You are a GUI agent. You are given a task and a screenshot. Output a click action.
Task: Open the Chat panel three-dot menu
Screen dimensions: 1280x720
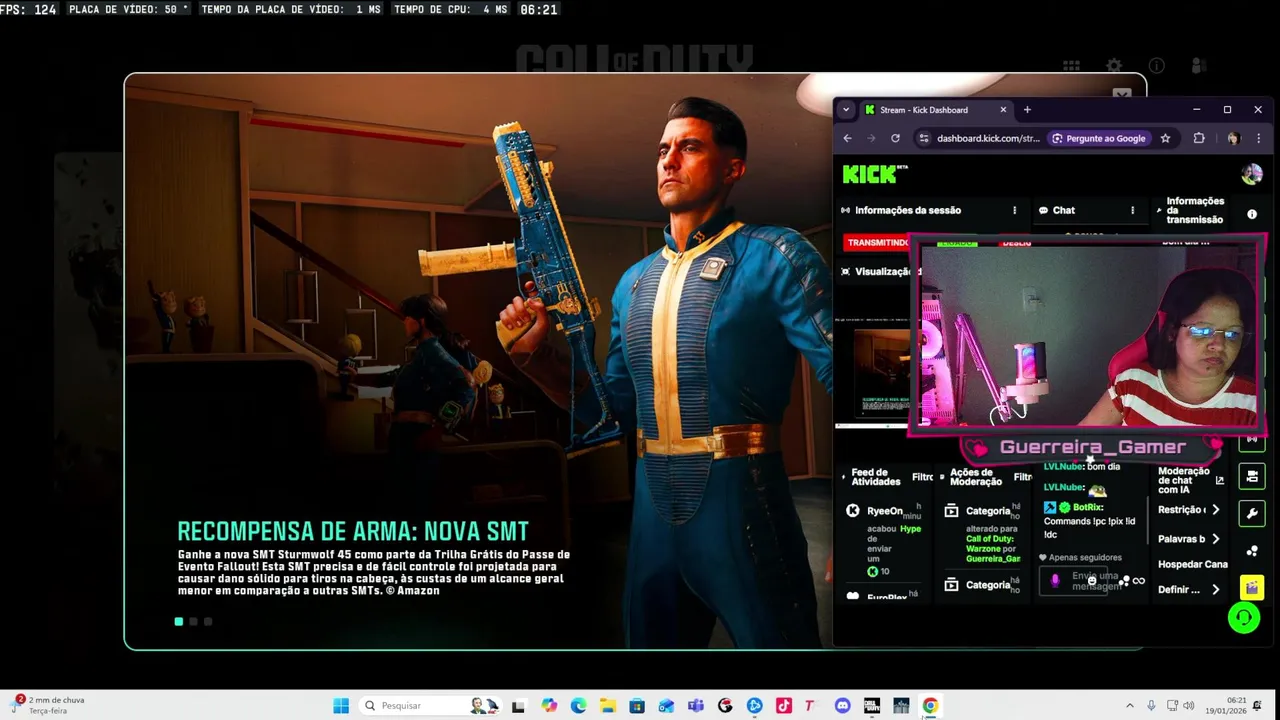pyautogui.click(x=1132, y=210)
